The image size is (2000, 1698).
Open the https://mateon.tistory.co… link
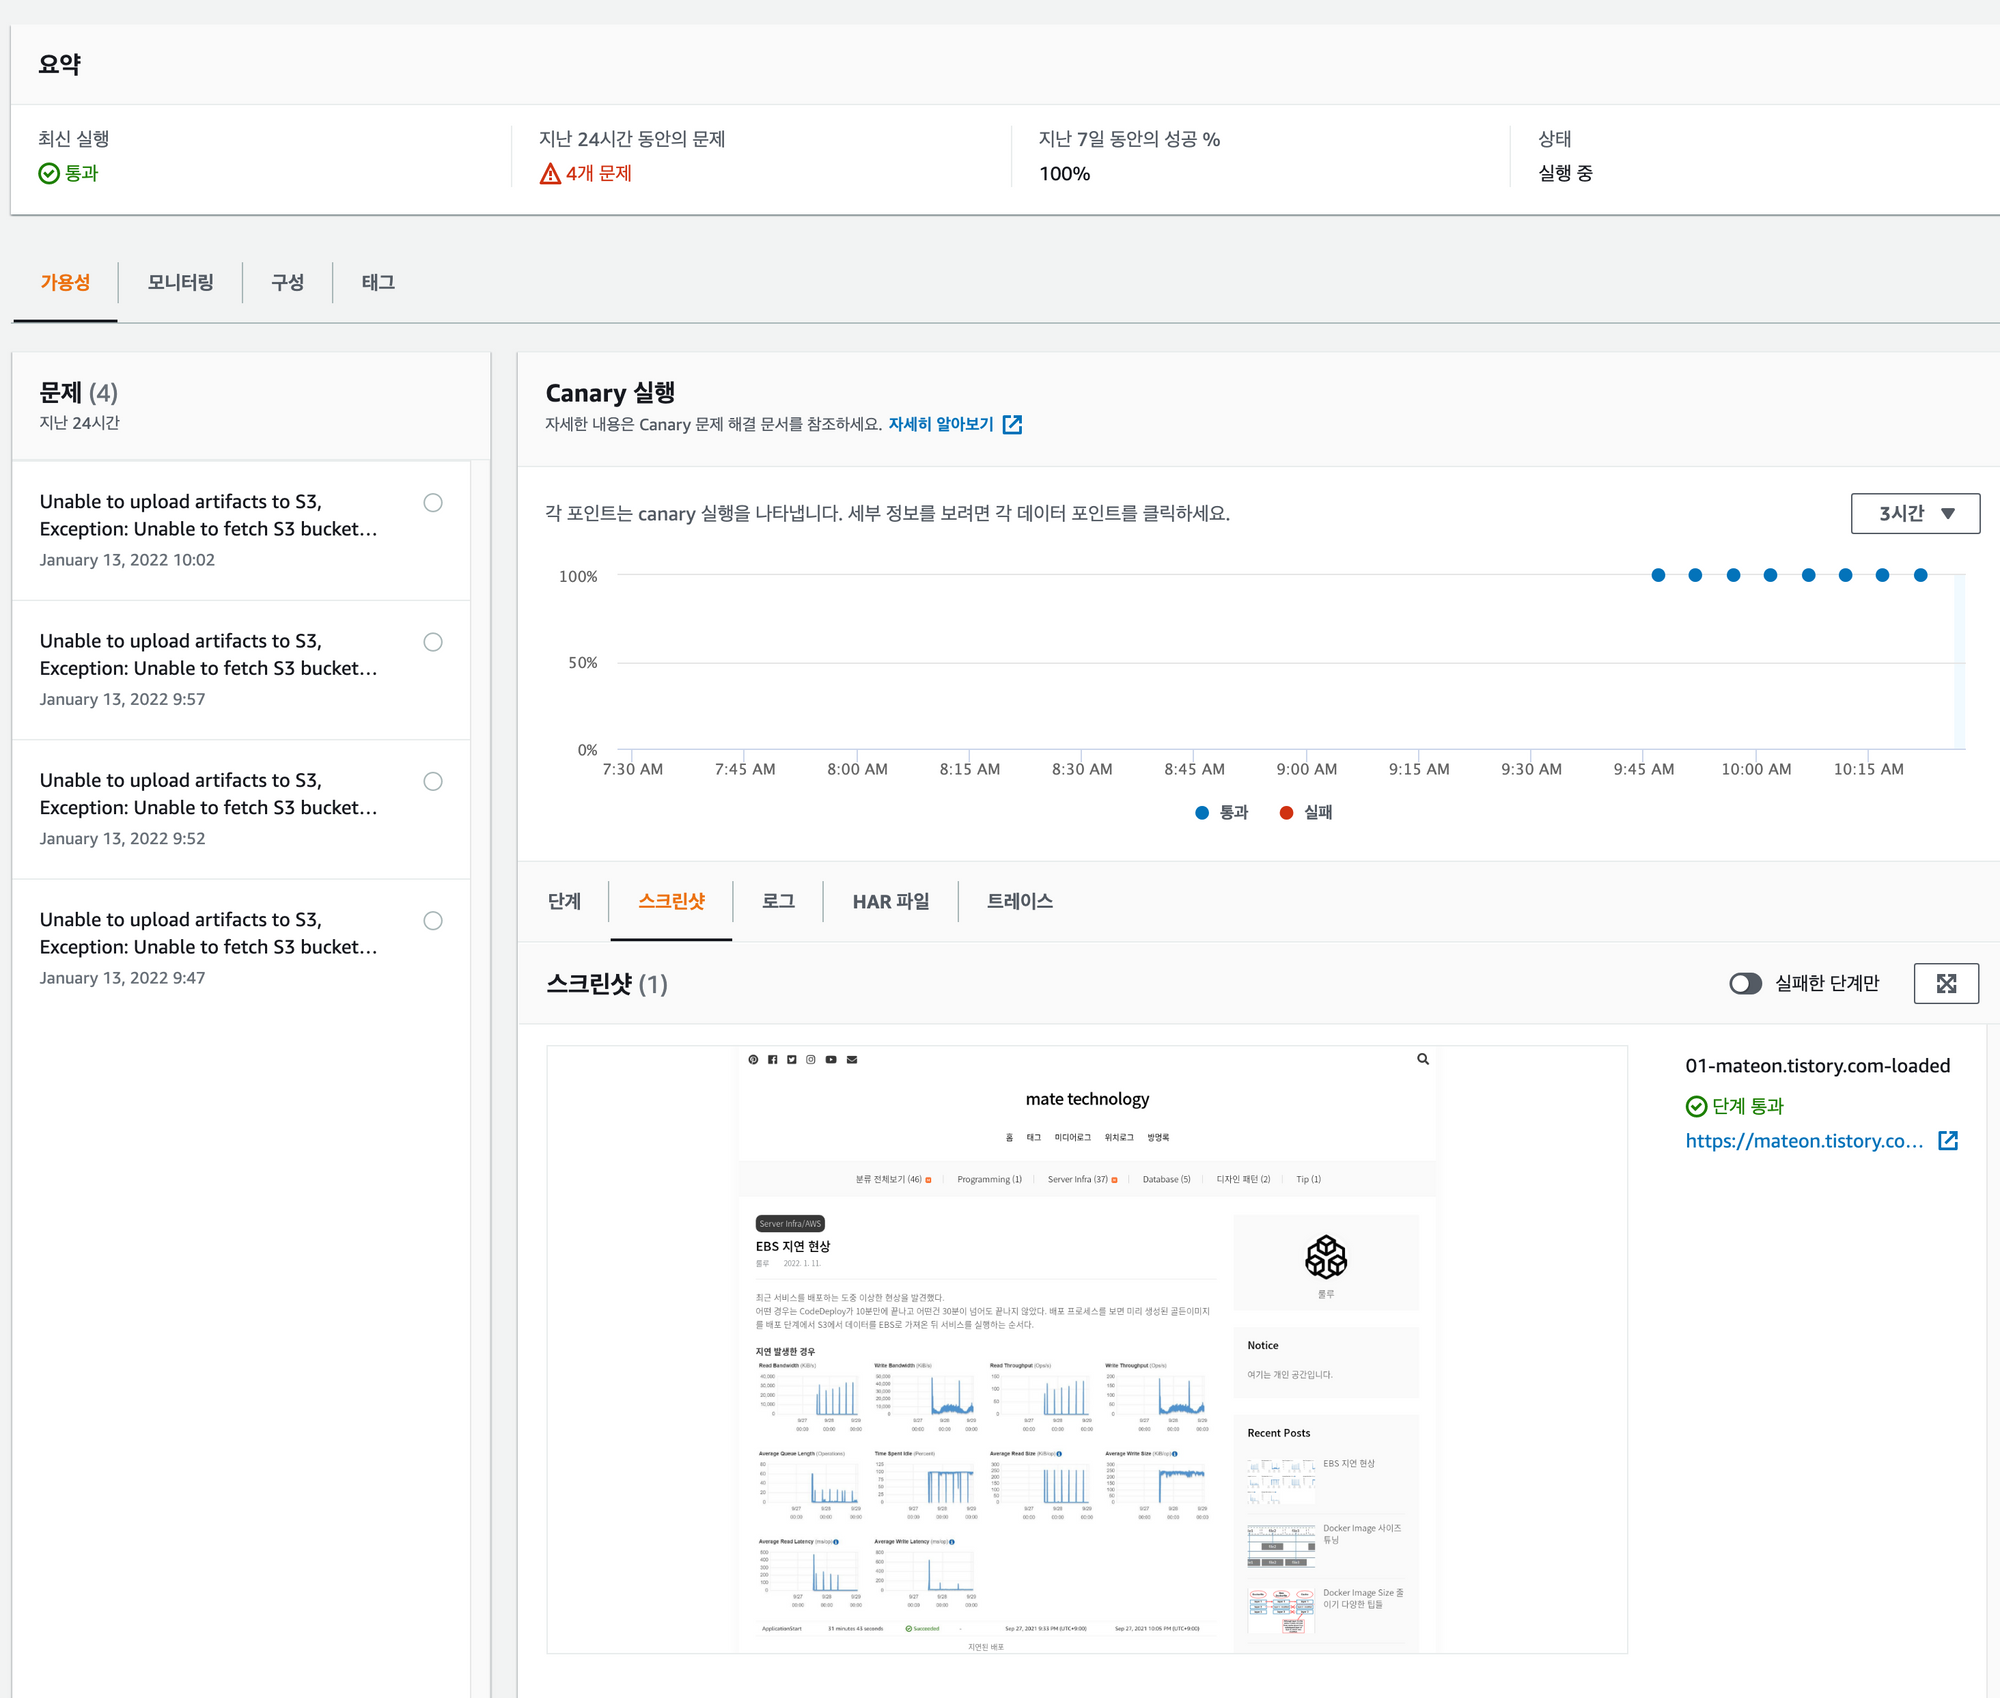pyautogui.click(x=1803, y=1141)
